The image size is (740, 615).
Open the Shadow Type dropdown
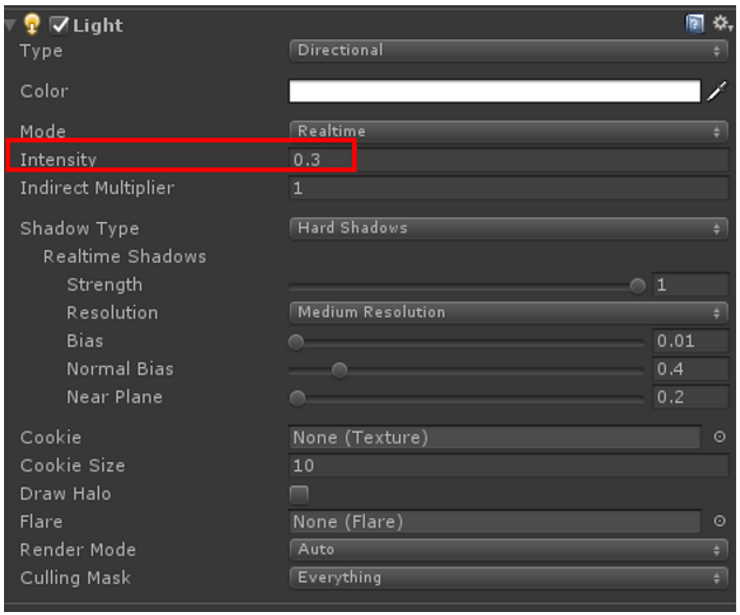click(x=508, y=228)
